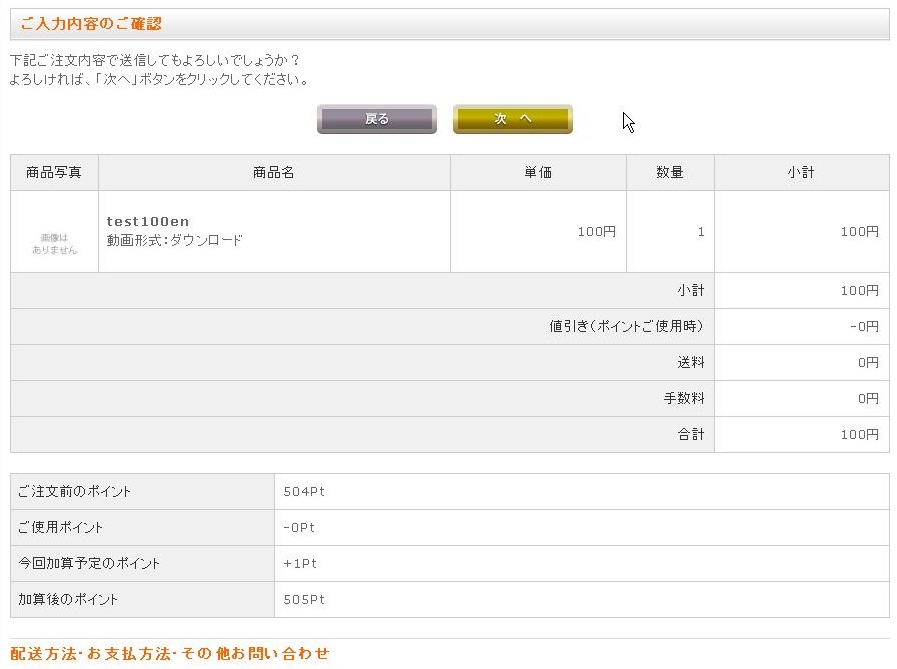Click the no-image product photo placeholder

(54, 243)
